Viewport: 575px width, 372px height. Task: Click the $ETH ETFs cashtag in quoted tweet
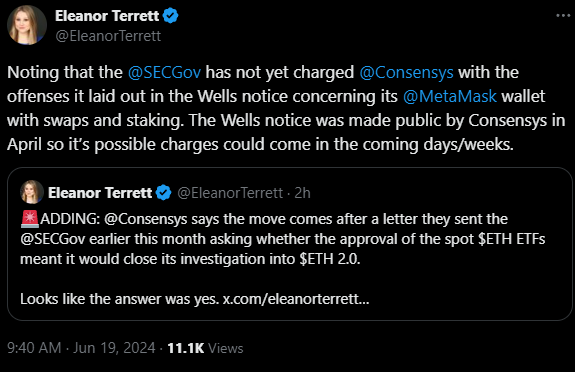[512, 239]
